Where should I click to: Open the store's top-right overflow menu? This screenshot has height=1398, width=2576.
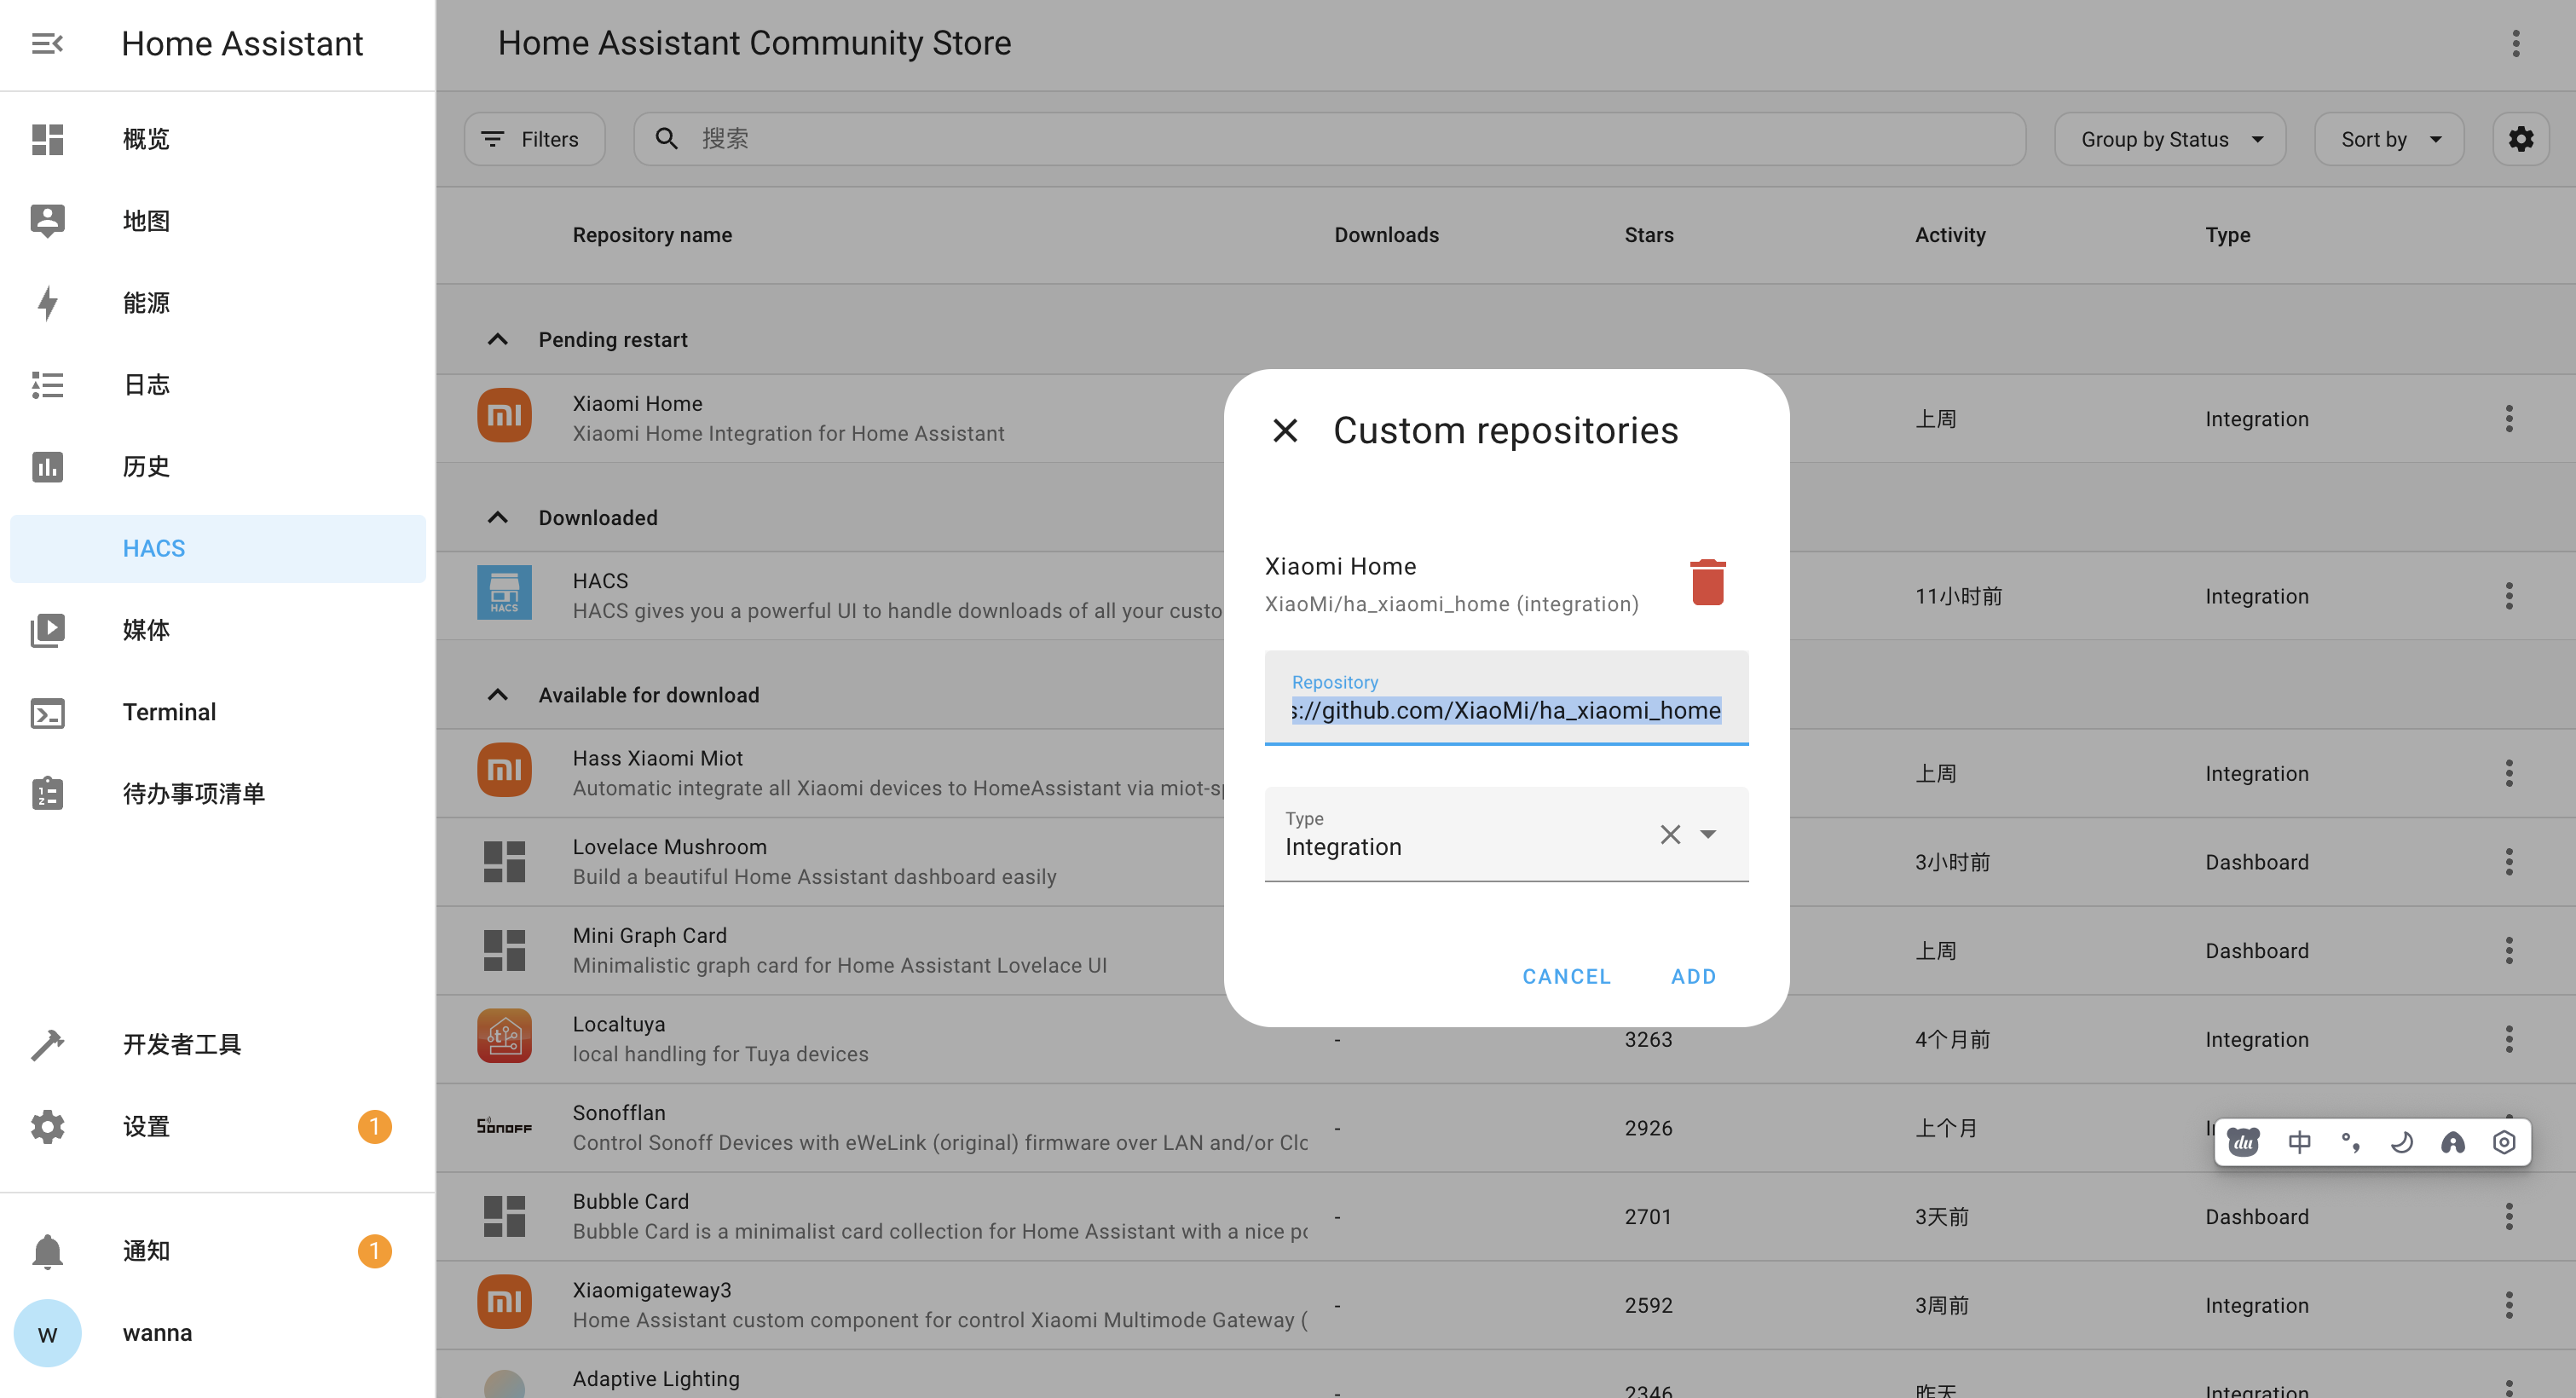[x=2516, y=43]
